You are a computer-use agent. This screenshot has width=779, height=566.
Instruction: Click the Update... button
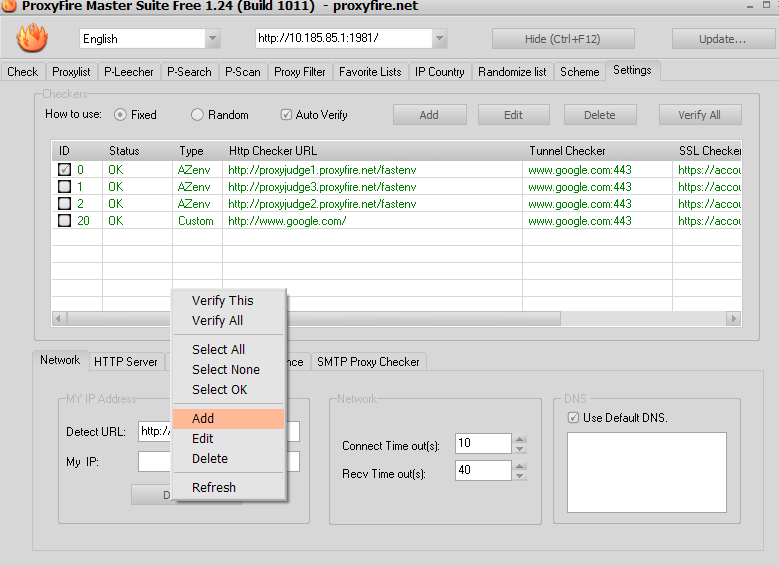[x=722, y=39]
